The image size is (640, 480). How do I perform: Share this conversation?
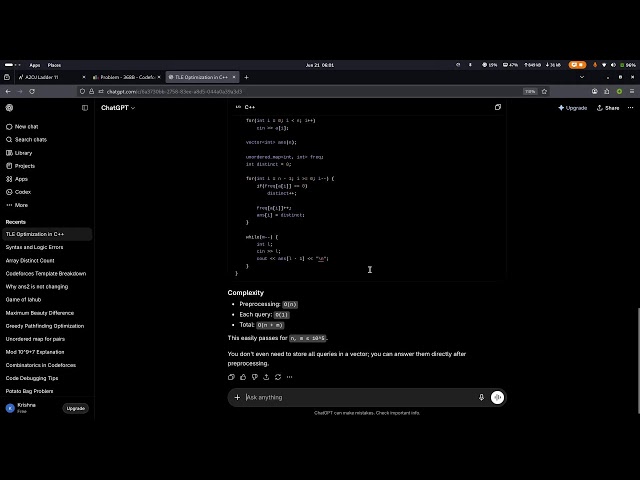click(x=608, y=108)
